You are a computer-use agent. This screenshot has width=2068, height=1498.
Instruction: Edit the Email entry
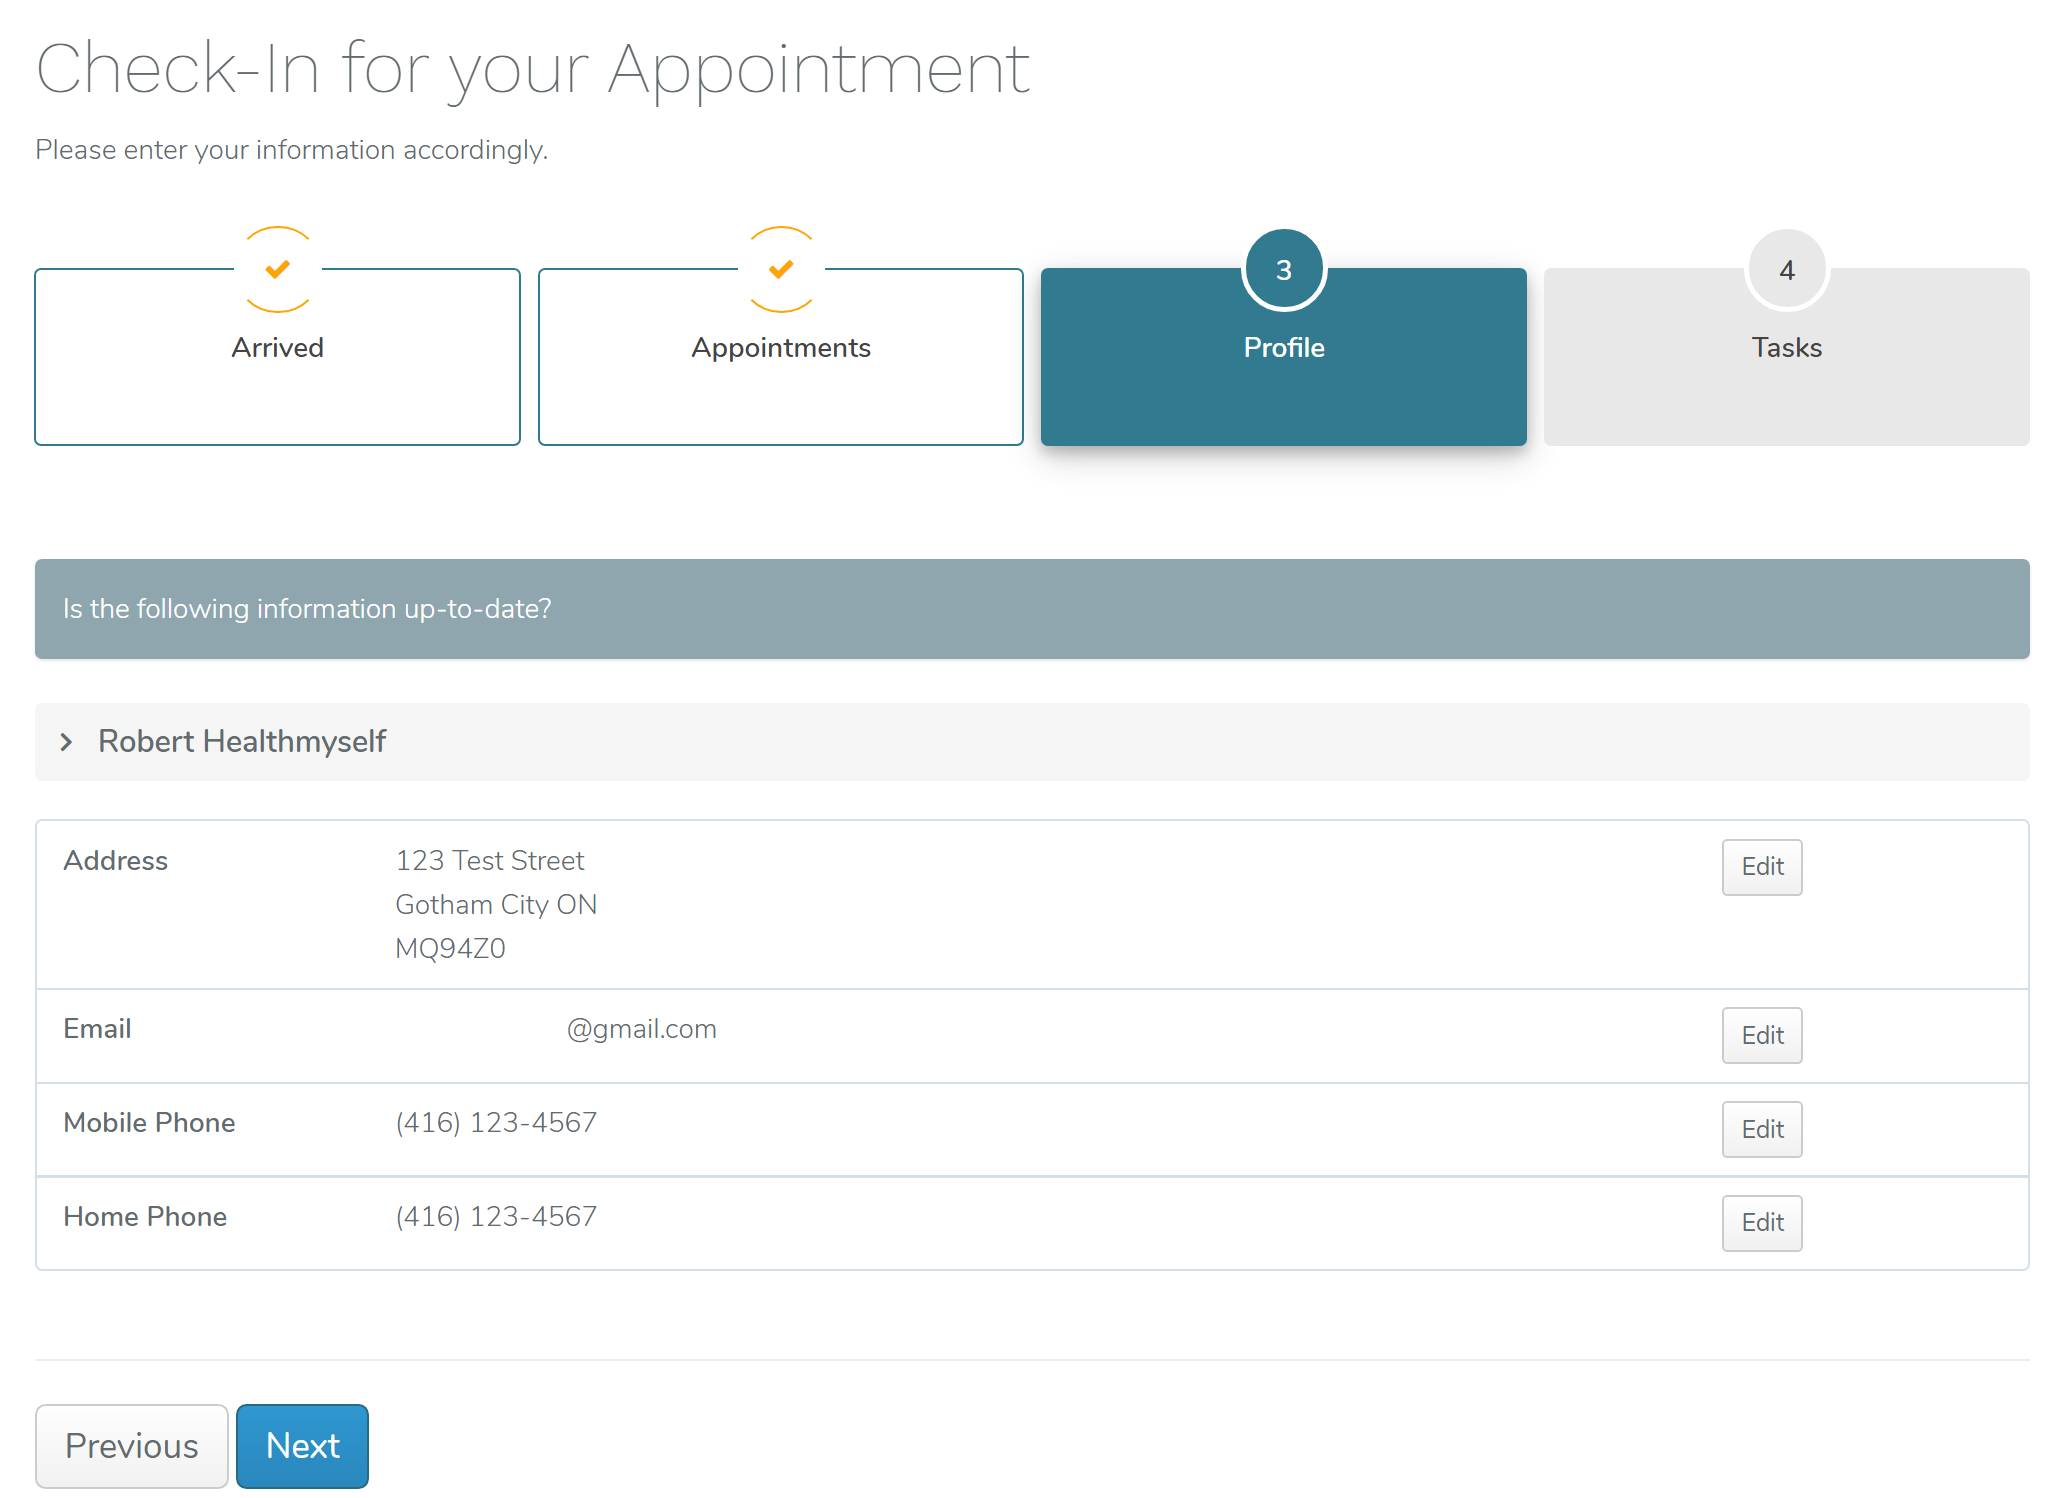click(1762, 1035)
